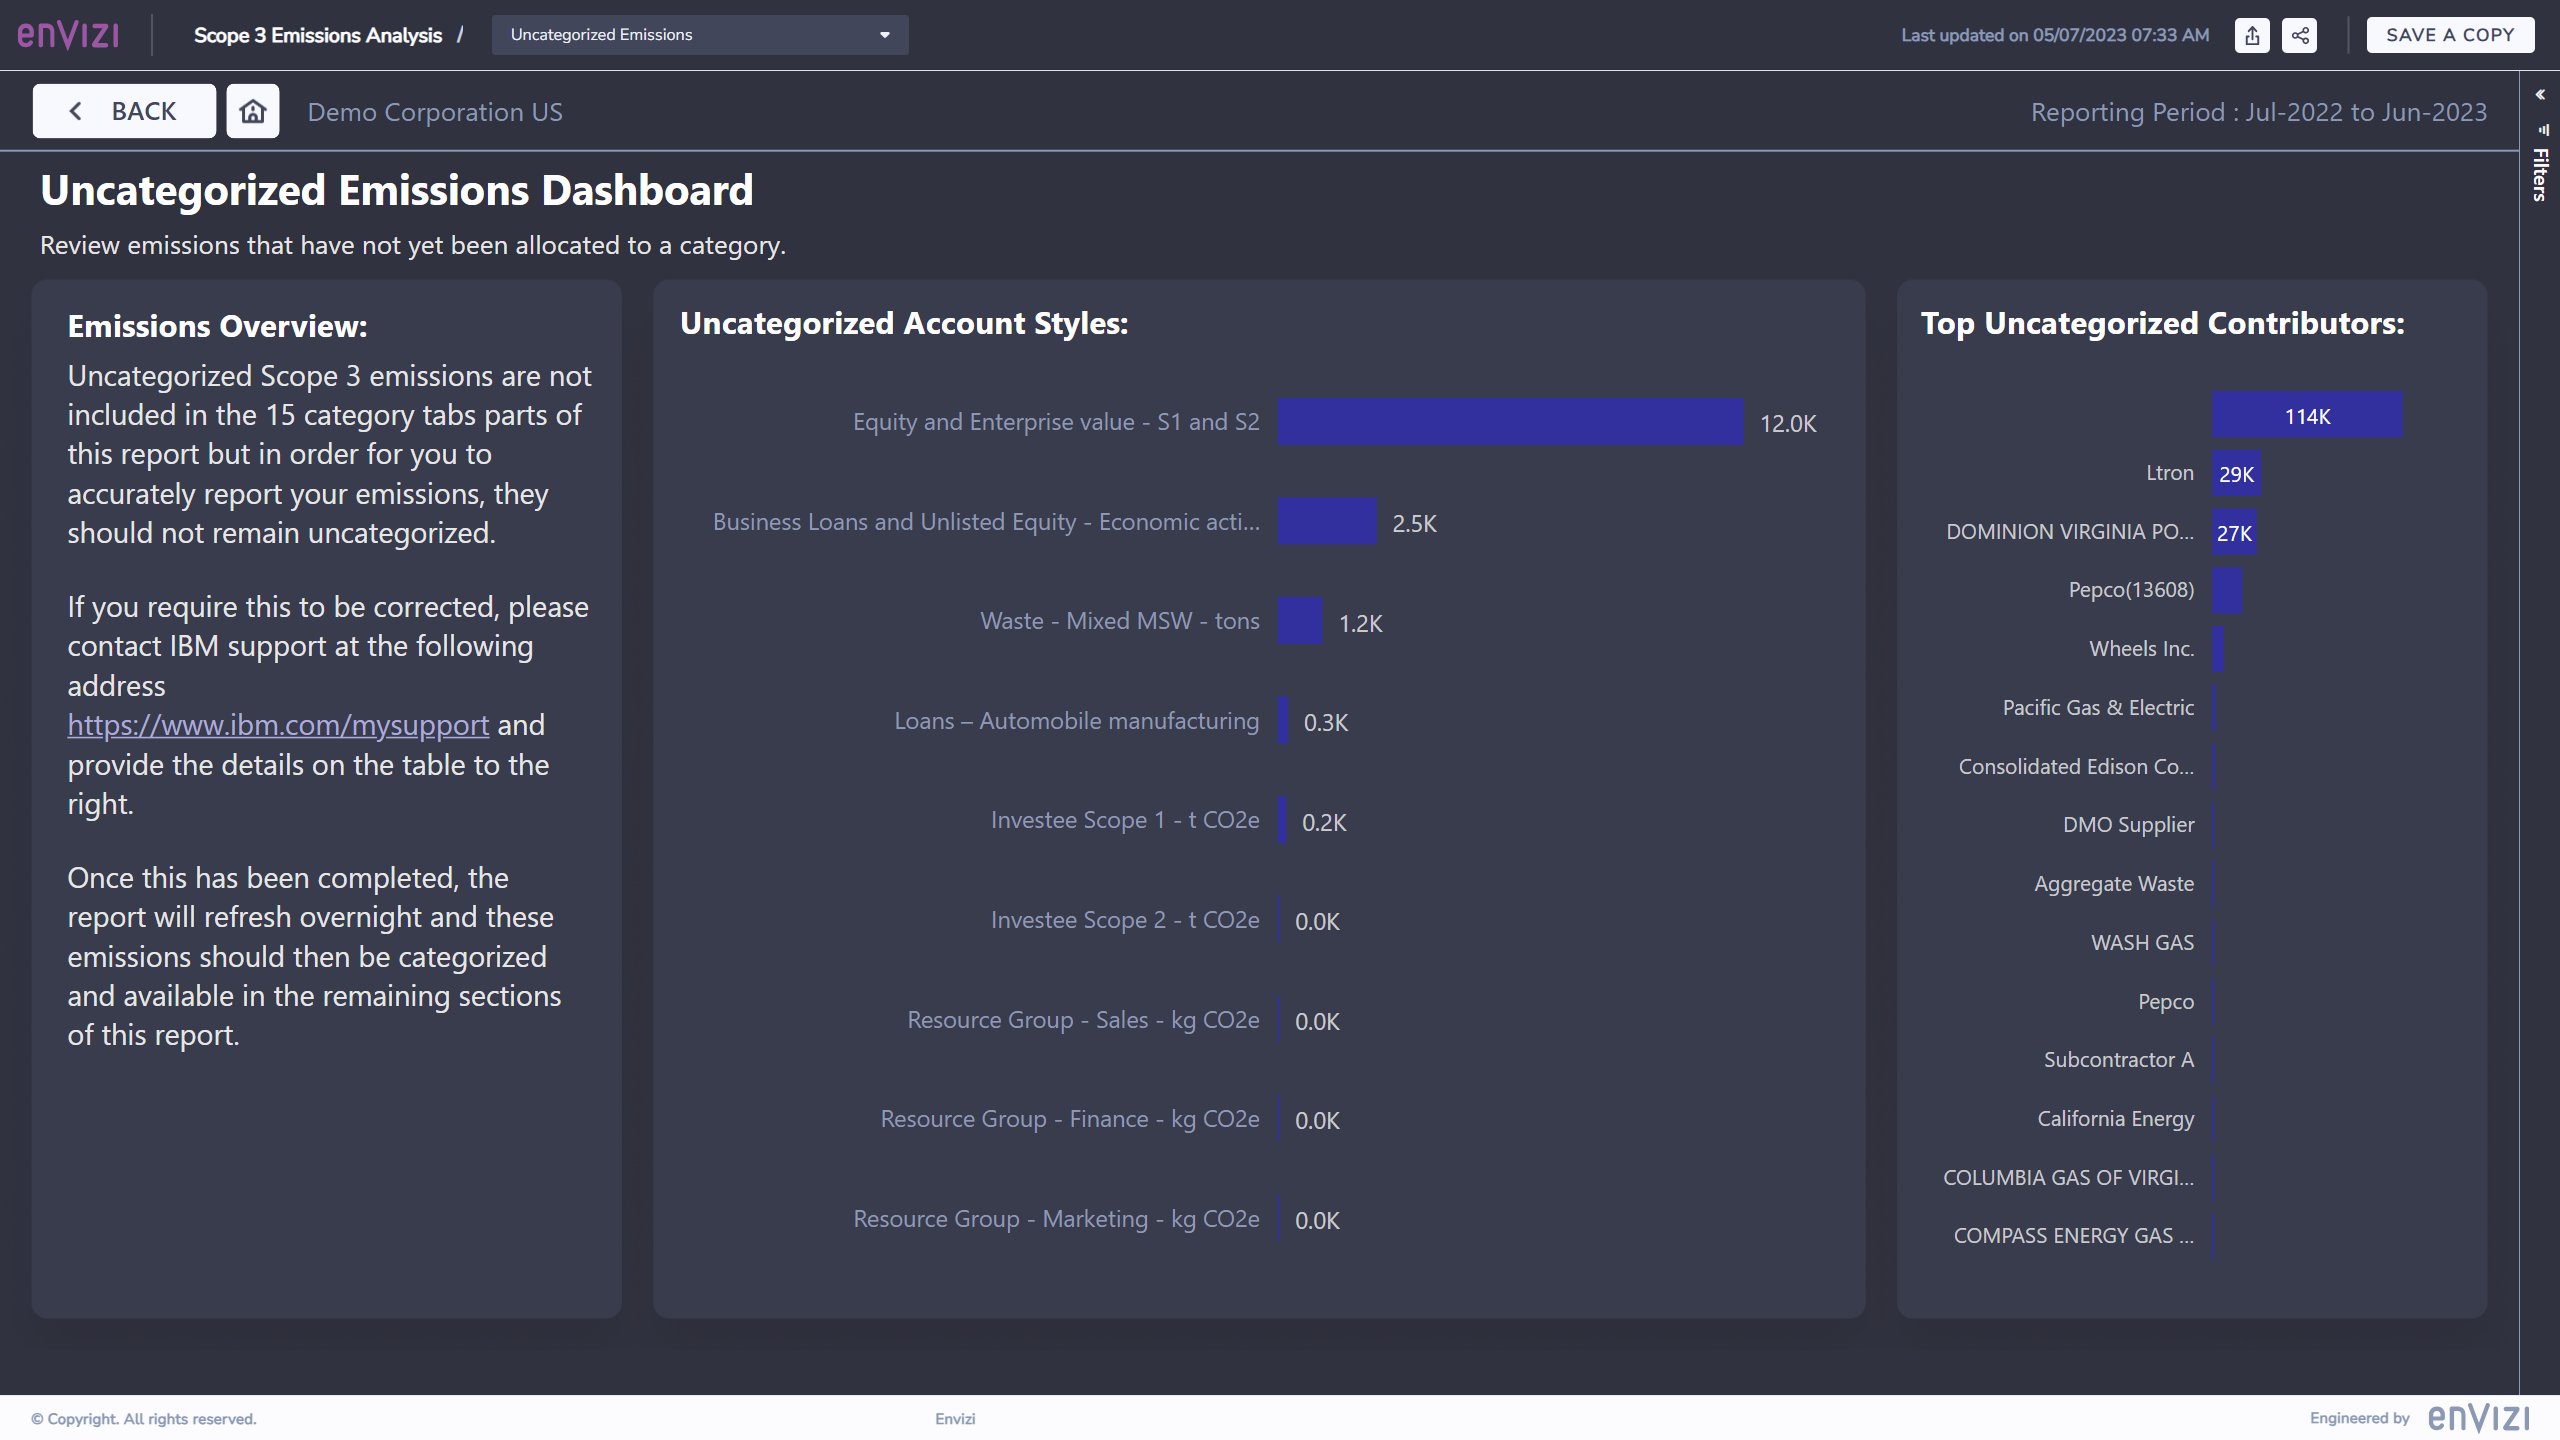Click the Envizi logo in the header
This screenshot has height=1440, width=2560.
click(68, 35)
